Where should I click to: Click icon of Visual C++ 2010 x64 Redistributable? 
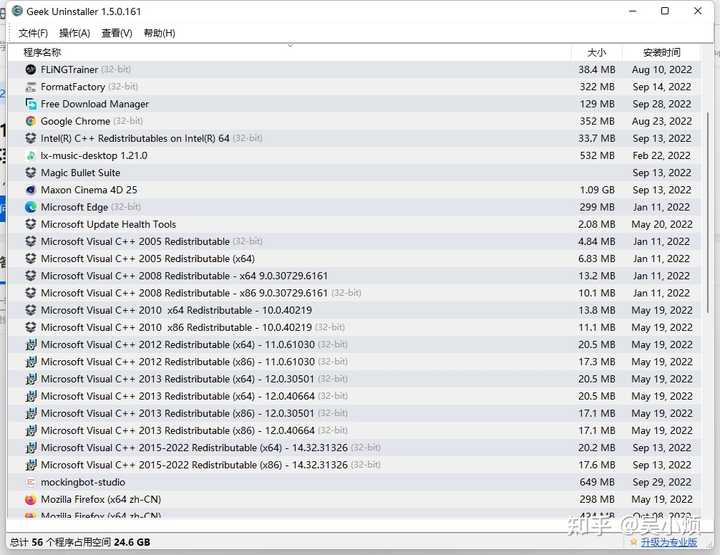click(x=31, y=310)
